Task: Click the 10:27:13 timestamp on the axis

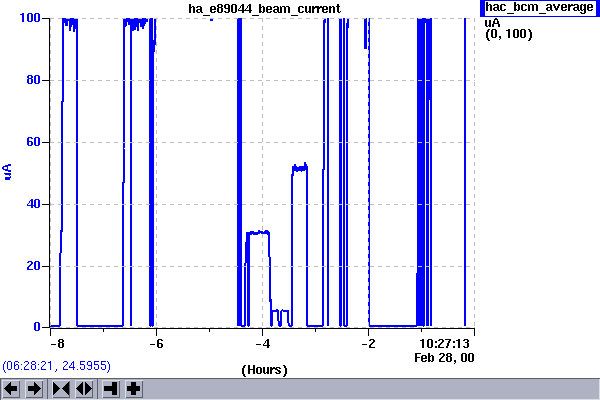Action: 445,343
